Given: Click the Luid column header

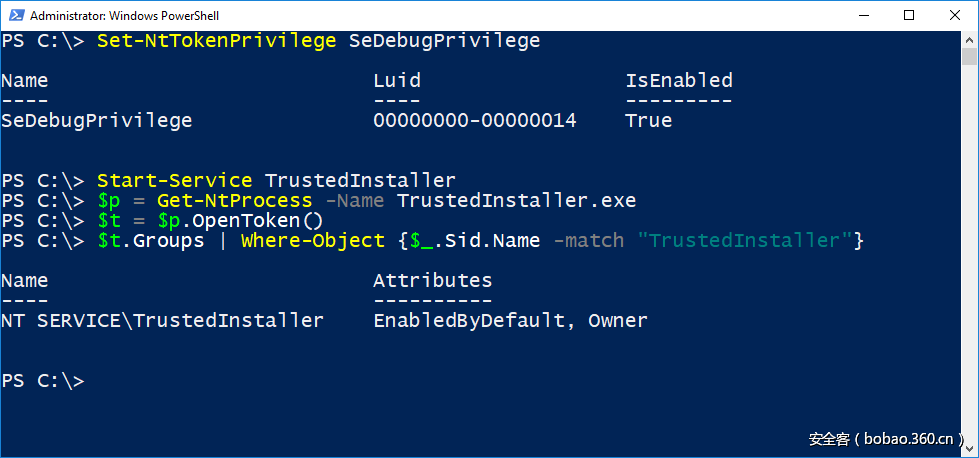Looking at the screenshot, I should point(397,81).
